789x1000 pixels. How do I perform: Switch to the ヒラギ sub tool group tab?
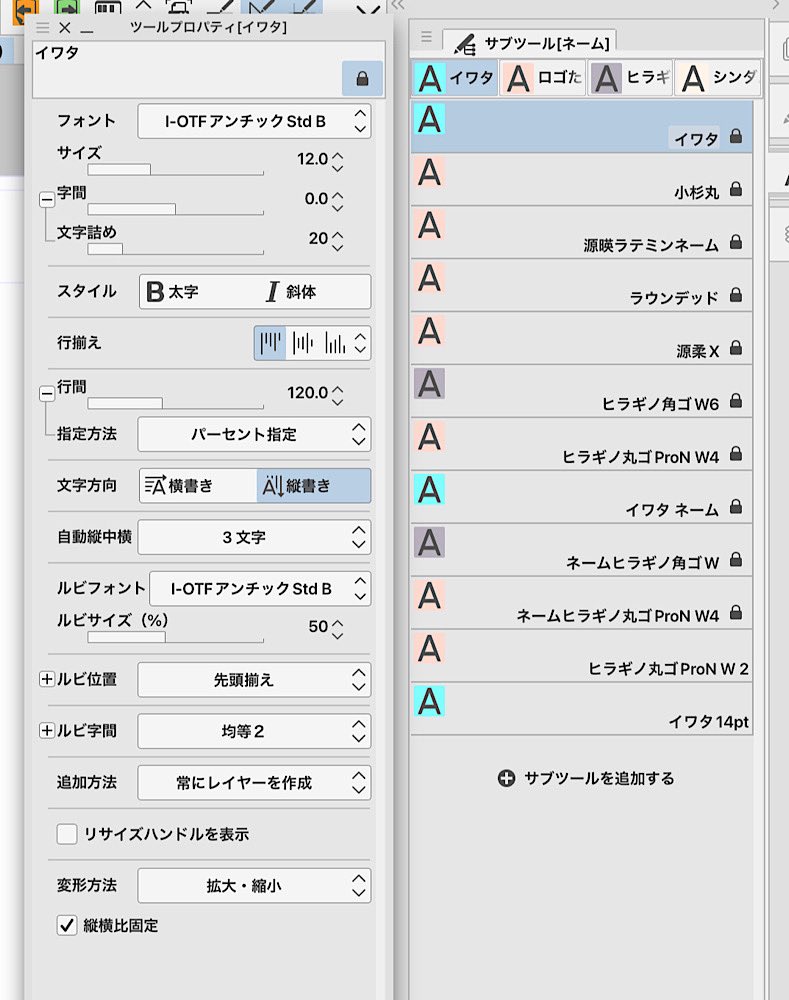coord(631,78)
